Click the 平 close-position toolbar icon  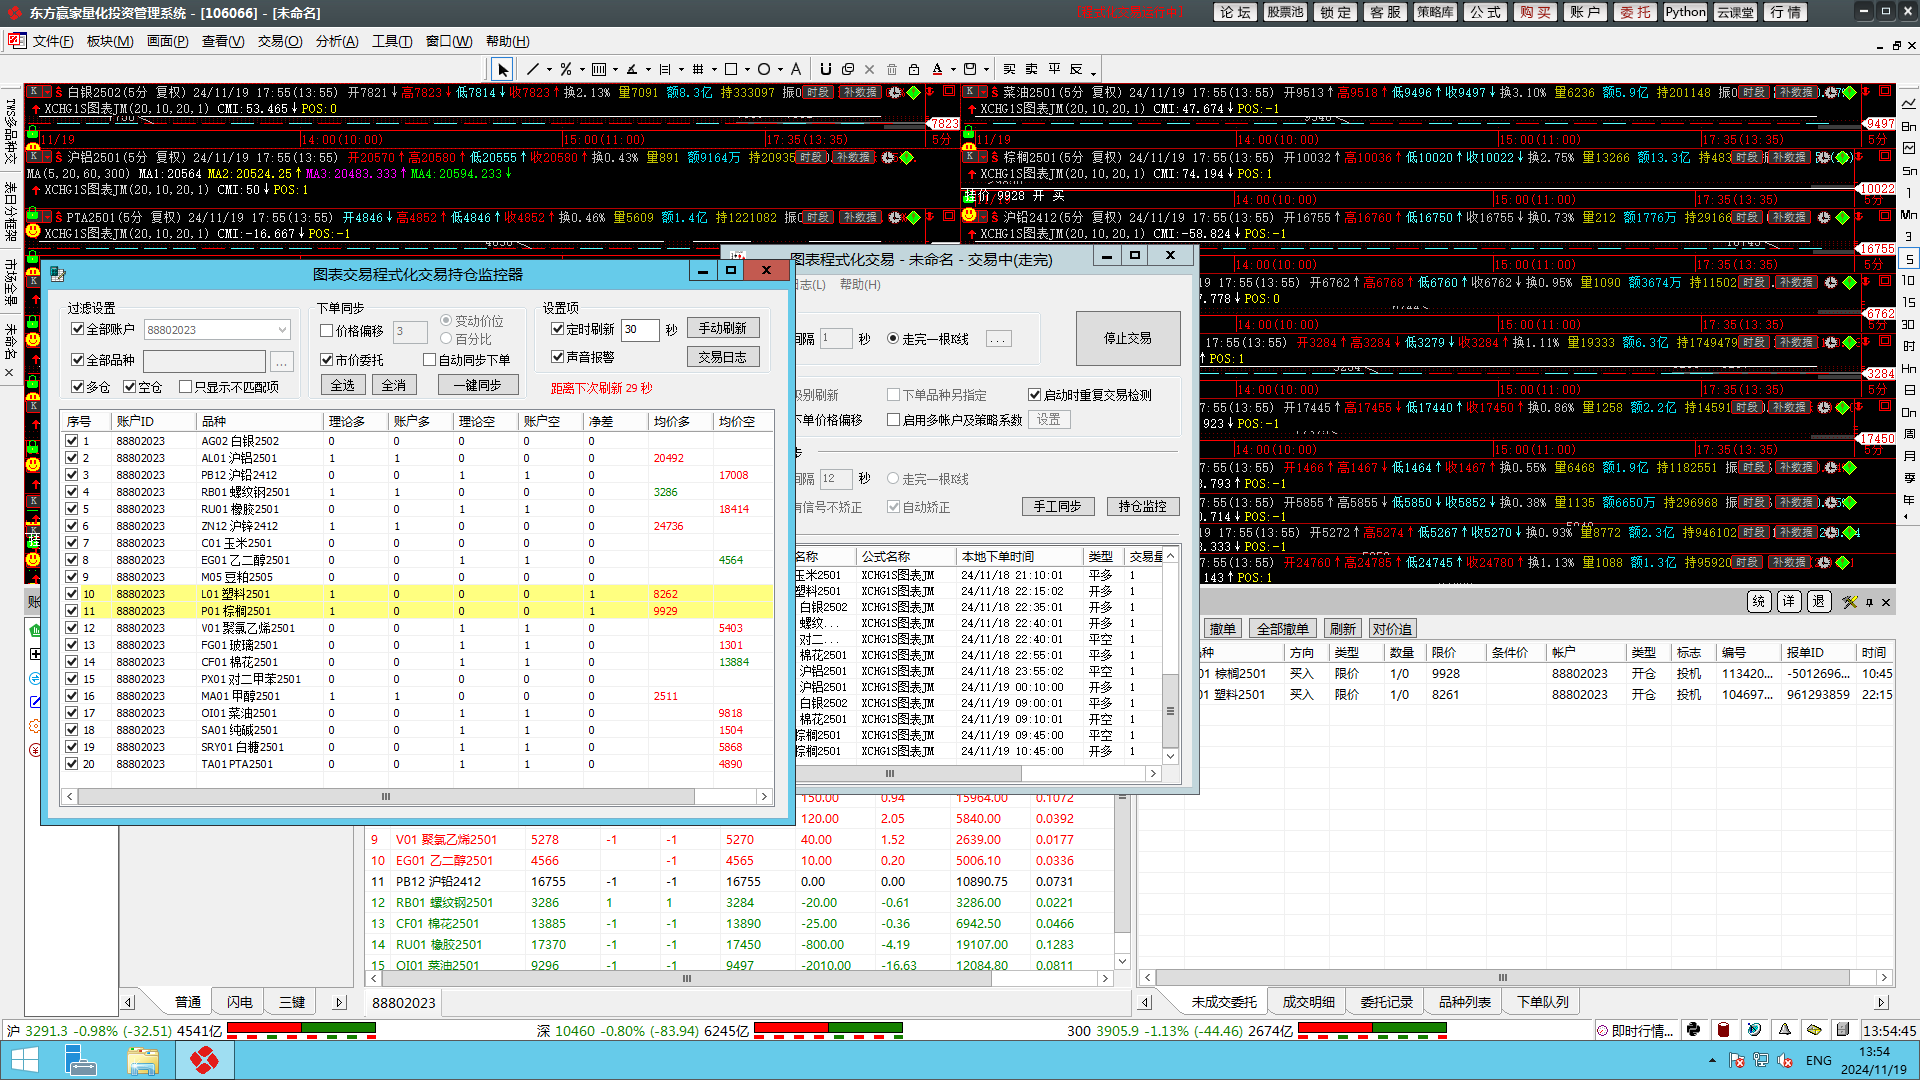point(1054,69)
